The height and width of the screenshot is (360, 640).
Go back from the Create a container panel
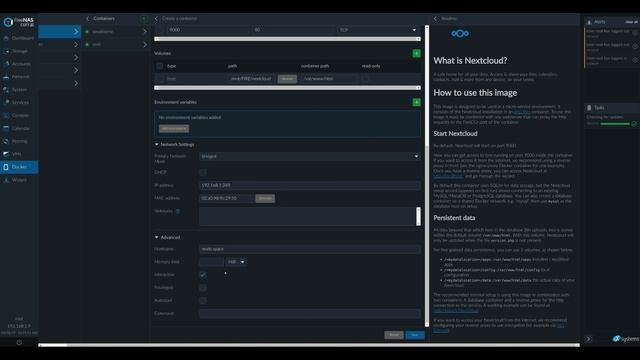[156, 18]
